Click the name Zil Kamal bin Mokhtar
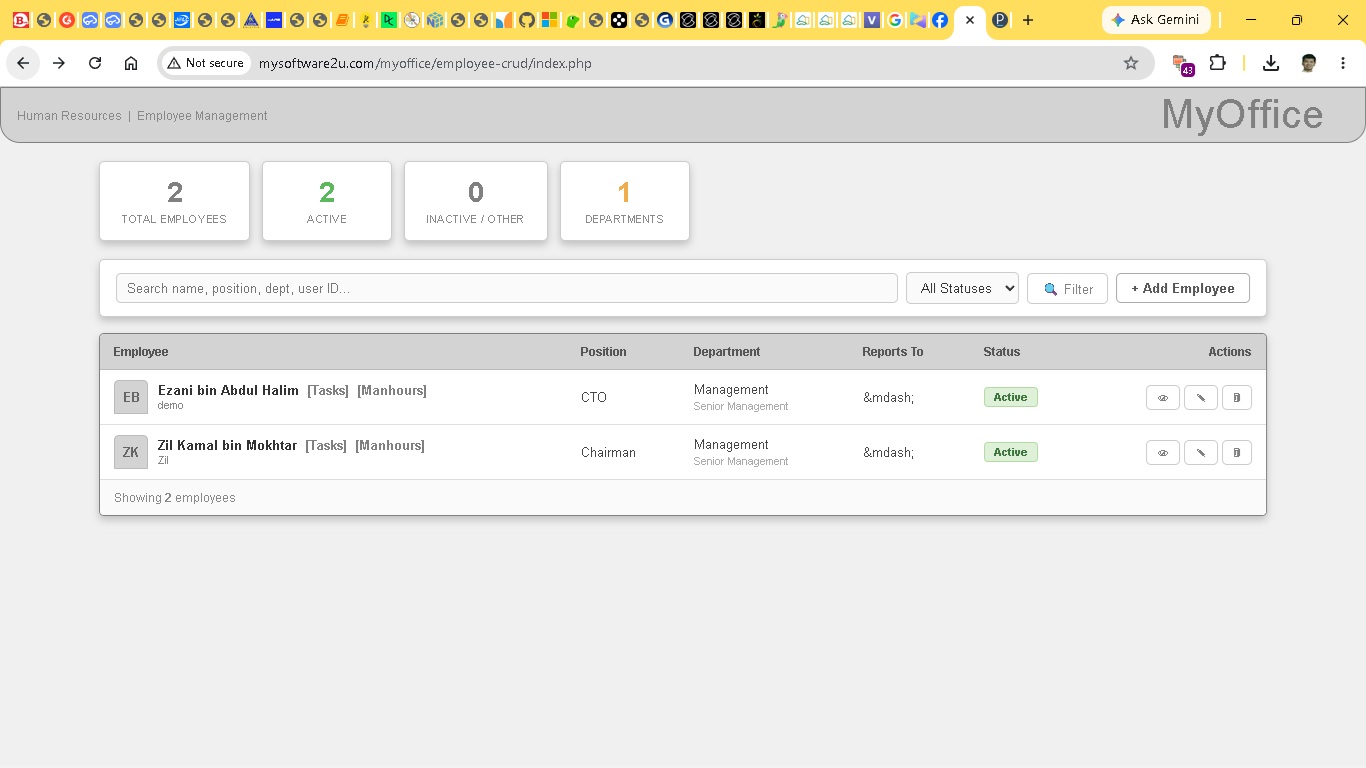Image resolution: width=1366 pixels, height=768 pixels. pos(227,445)
